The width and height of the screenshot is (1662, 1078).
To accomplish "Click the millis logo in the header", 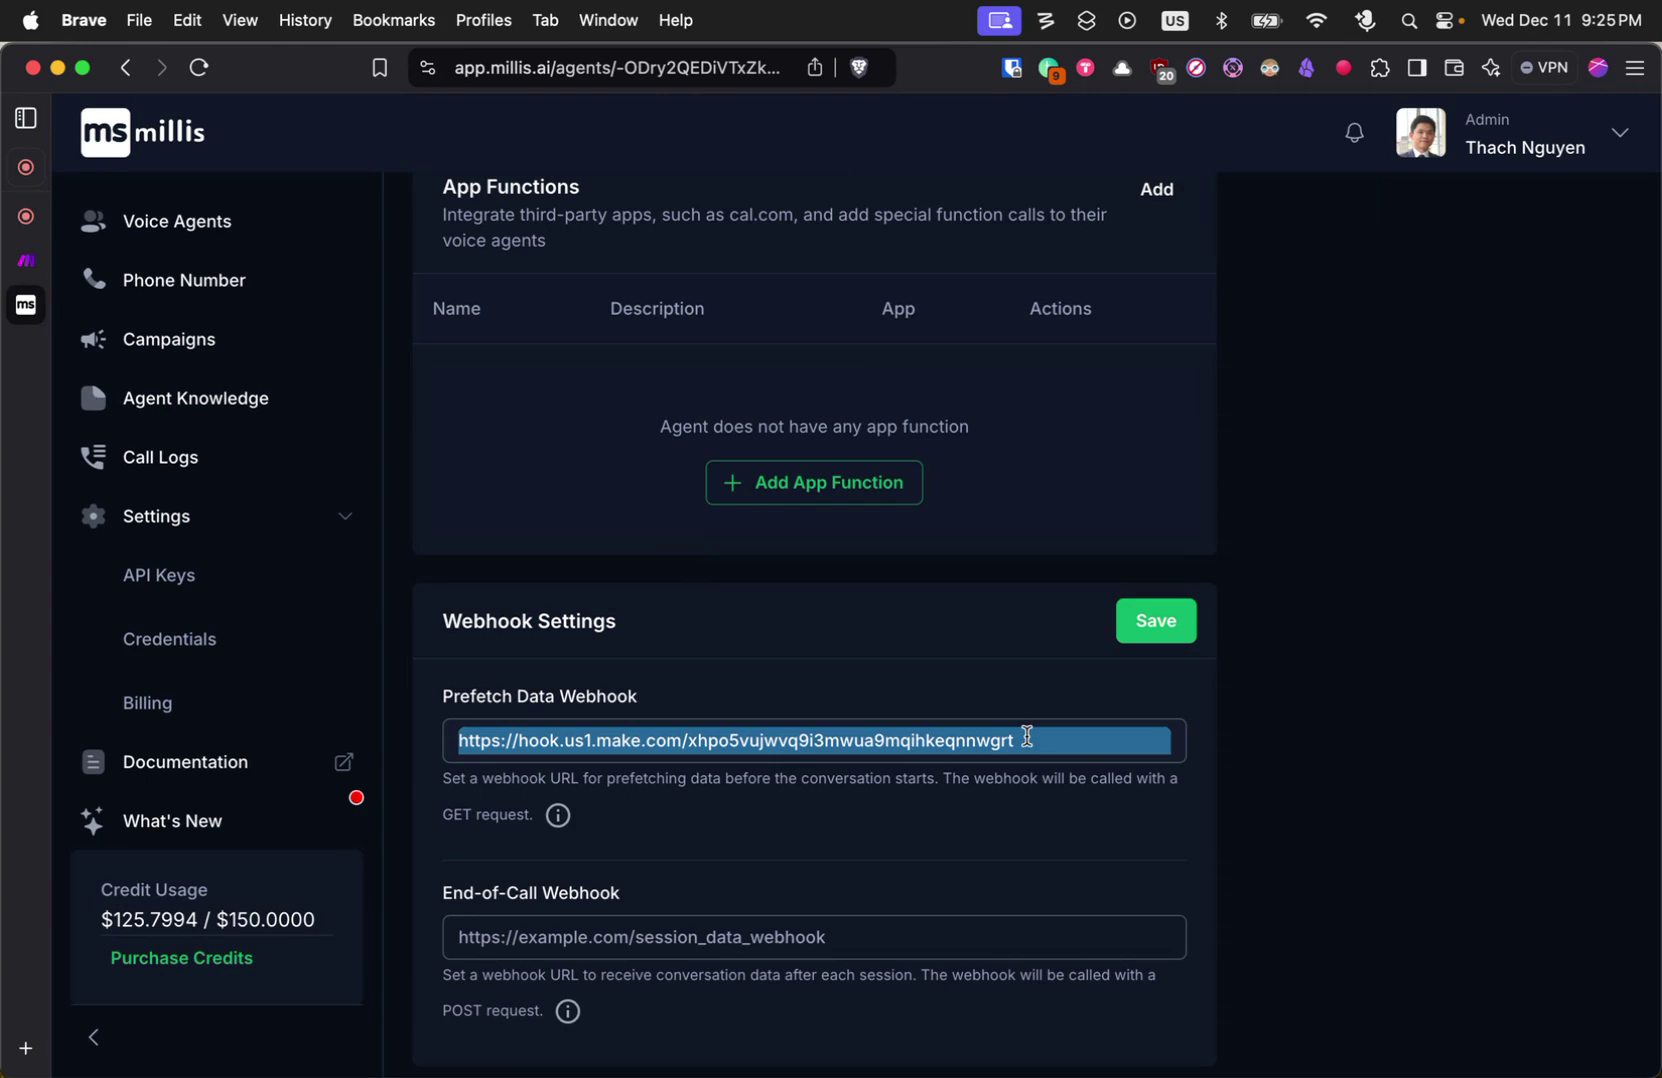I will point(142,132).
